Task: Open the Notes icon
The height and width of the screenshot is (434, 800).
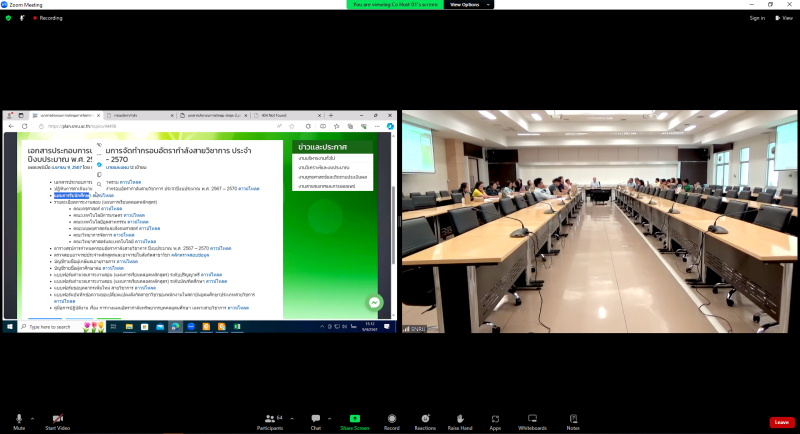Action: click(x=573, y=418)
